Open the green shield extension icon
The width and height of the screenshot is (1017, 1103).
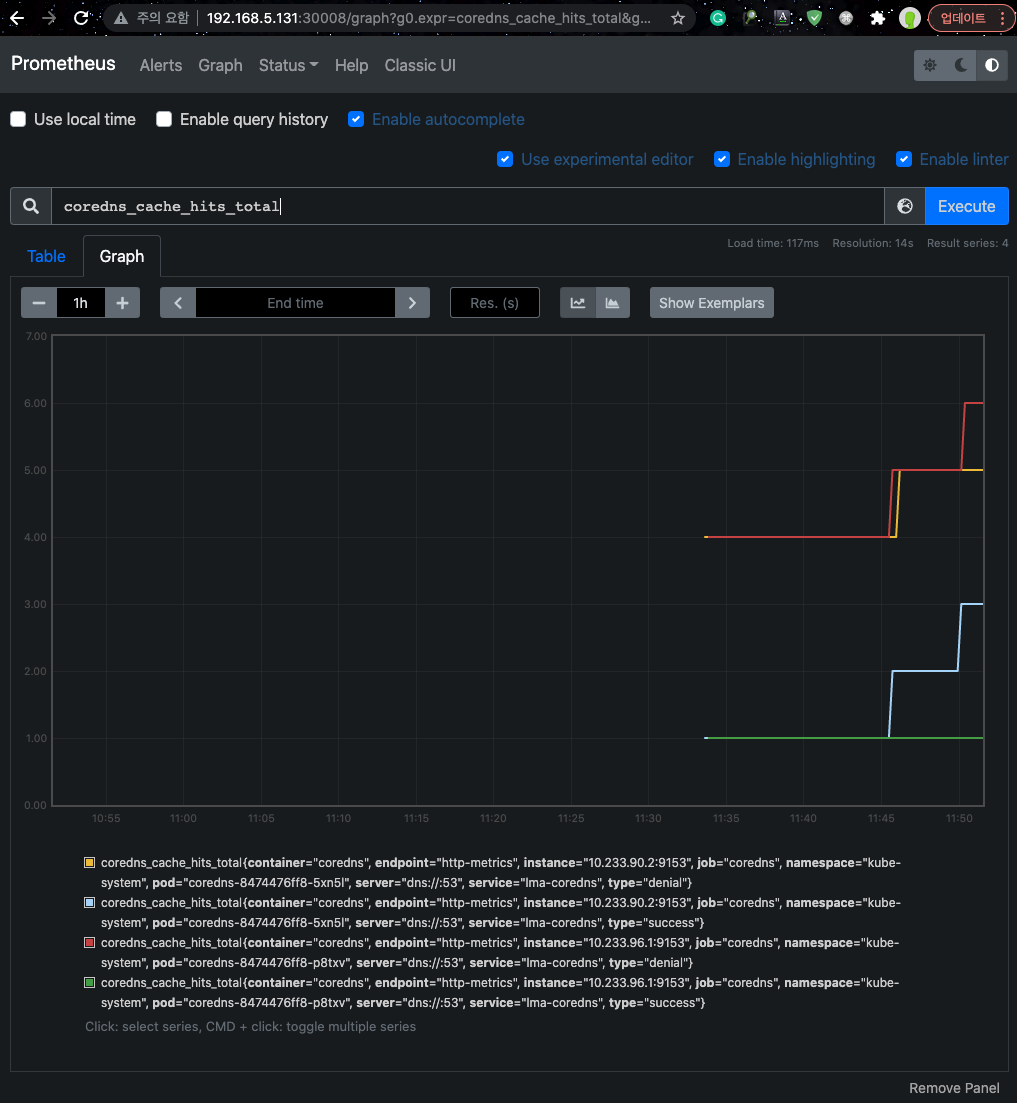(x=814, y=18)
